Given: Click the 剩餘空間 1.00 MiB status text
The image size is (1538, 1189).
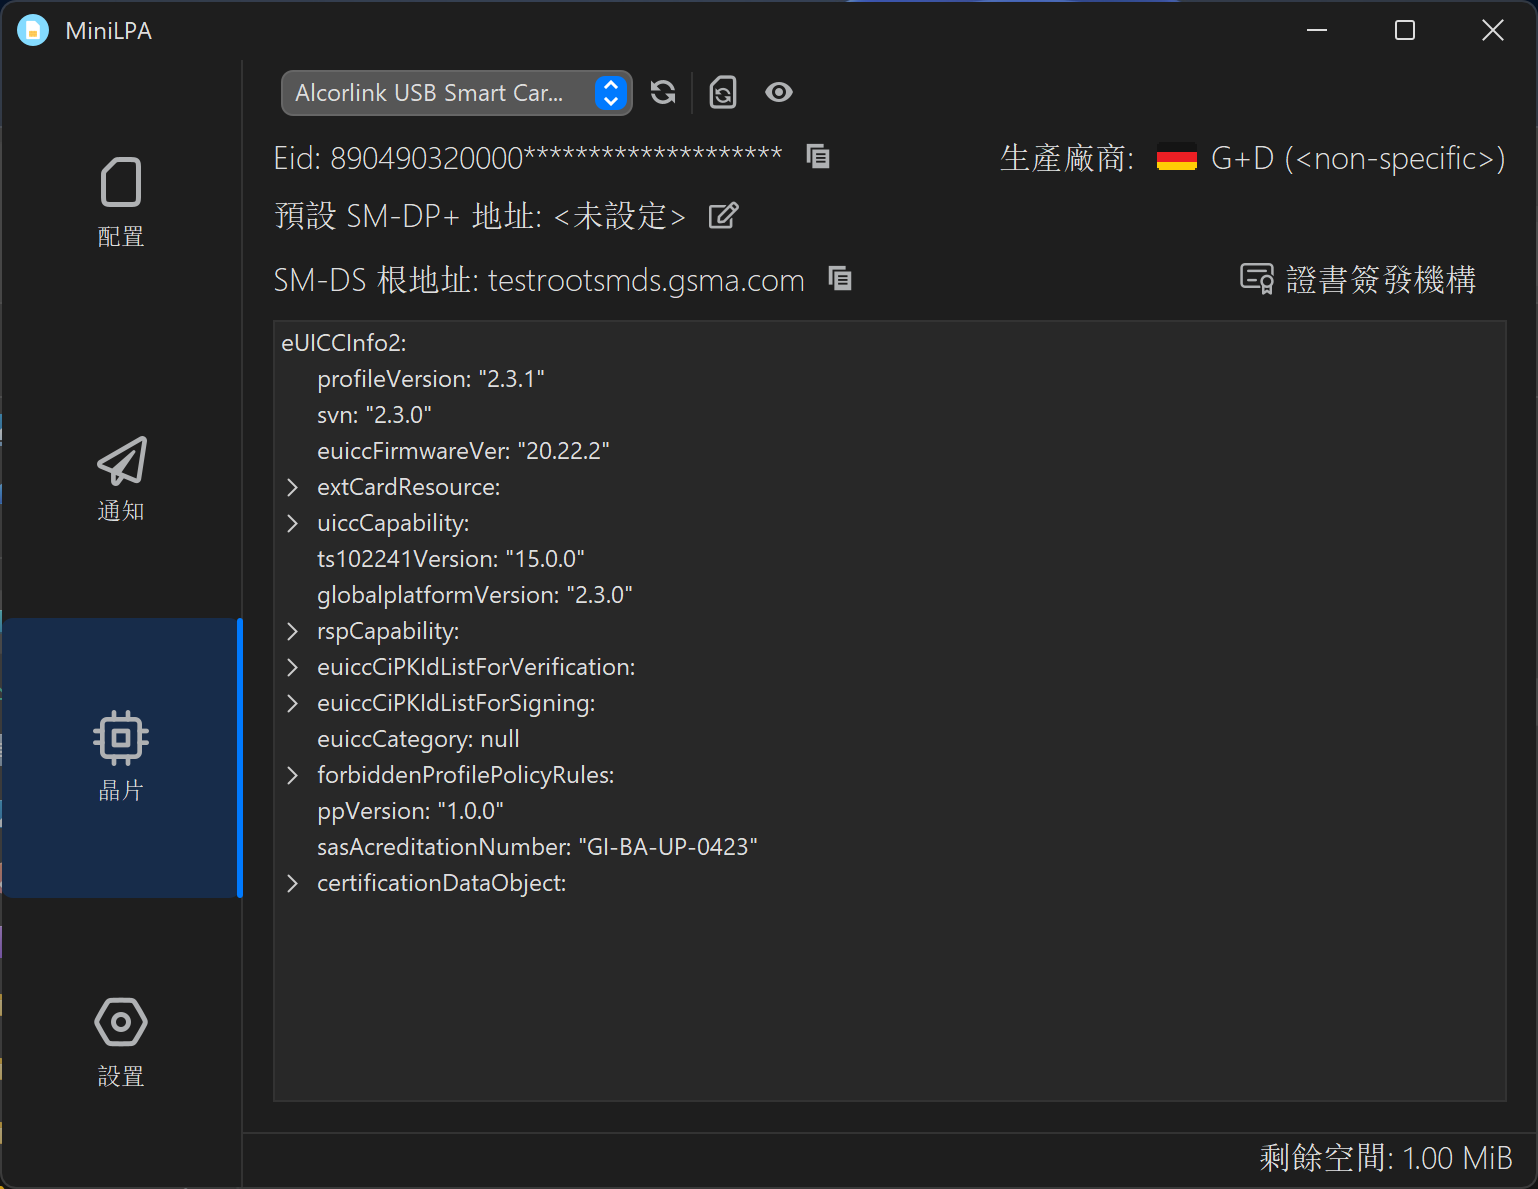Looking at the screenshot, I should point(1386,1158).
